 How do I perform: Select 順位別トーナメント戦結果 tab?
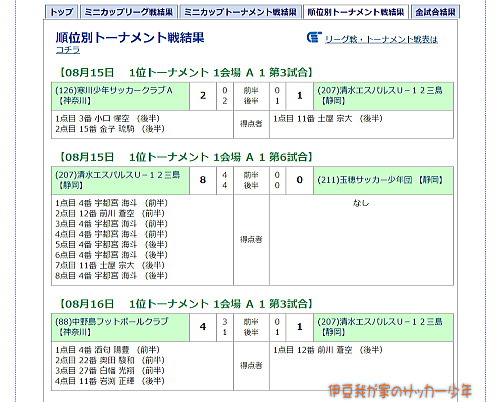356,12
